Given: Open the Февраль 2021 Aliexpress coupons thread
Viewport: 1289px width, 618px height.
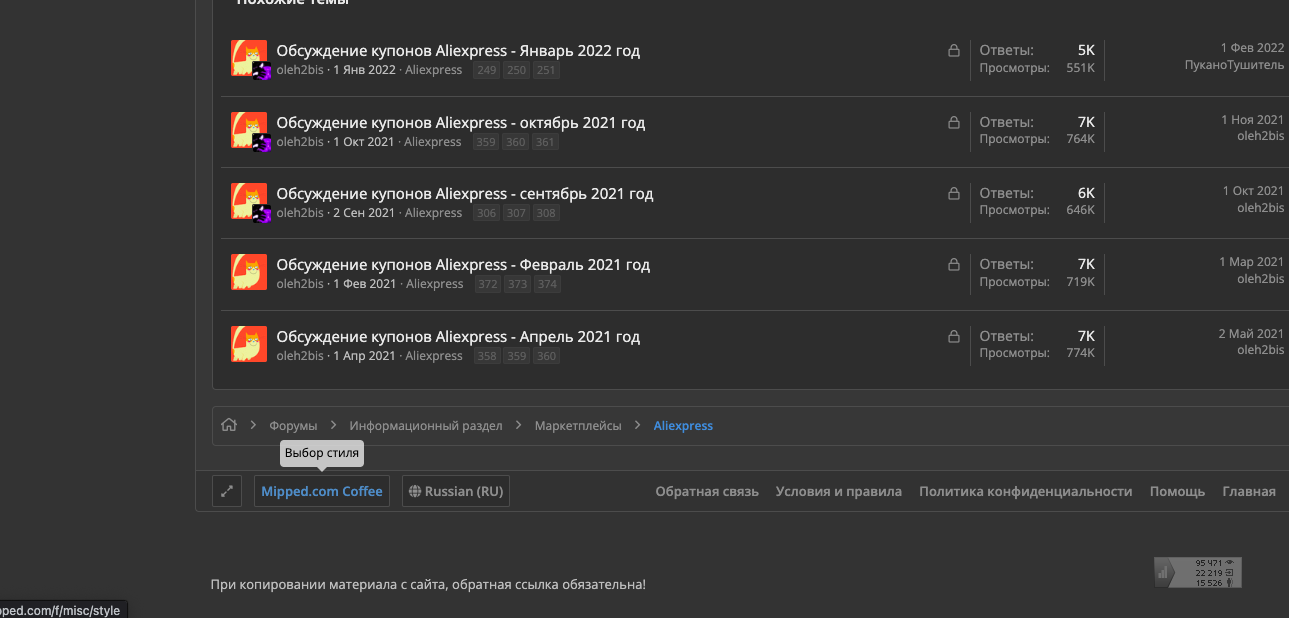Looking at the screenshot, I should point(463,265).
